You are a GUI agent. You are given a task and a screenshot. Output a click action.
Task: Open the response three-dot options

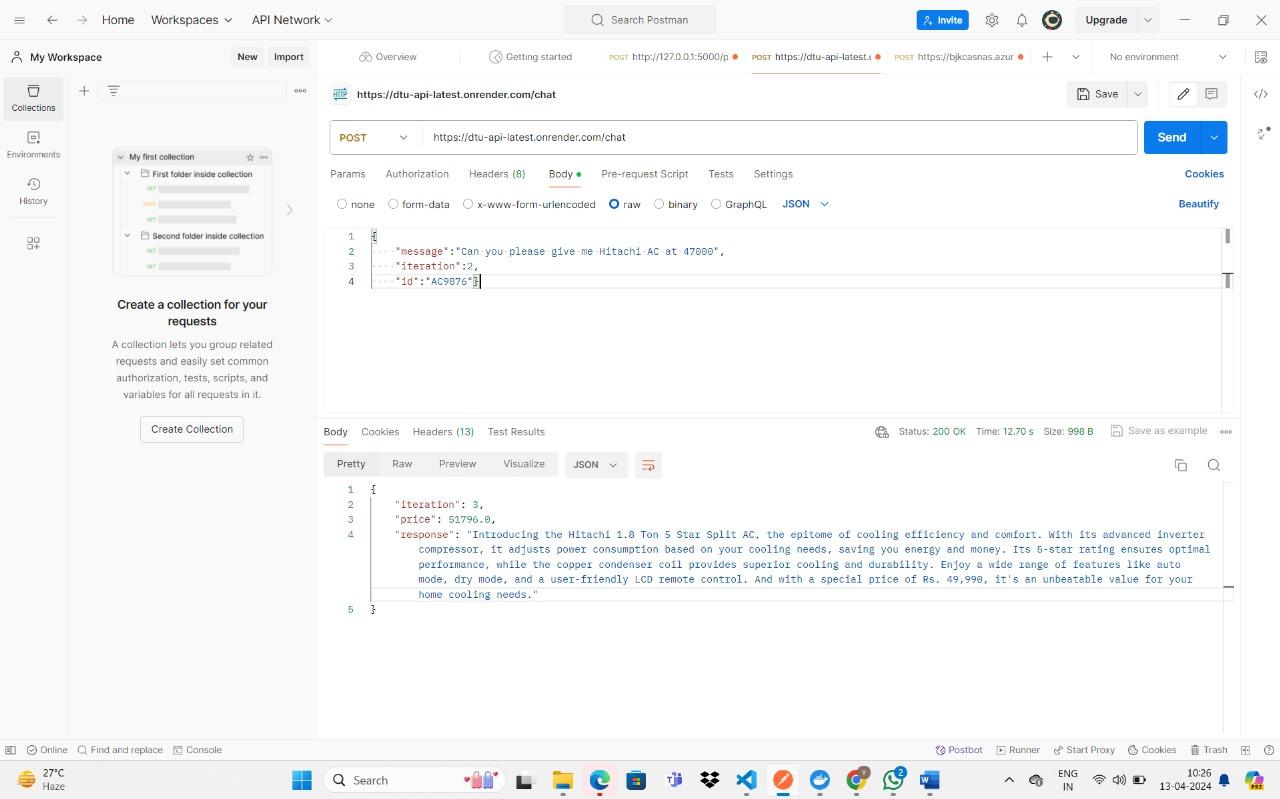pos(1226,432)
